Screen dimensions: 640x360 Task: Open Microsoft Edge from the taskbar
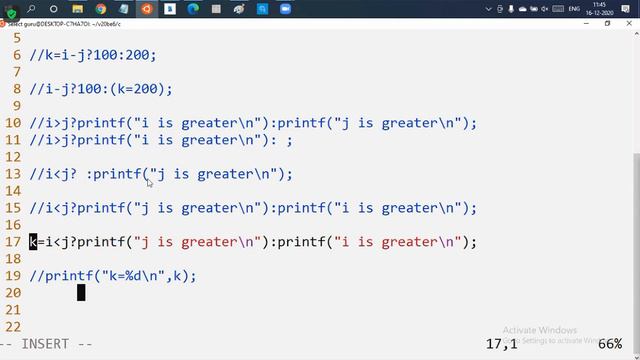click(193, 9)
